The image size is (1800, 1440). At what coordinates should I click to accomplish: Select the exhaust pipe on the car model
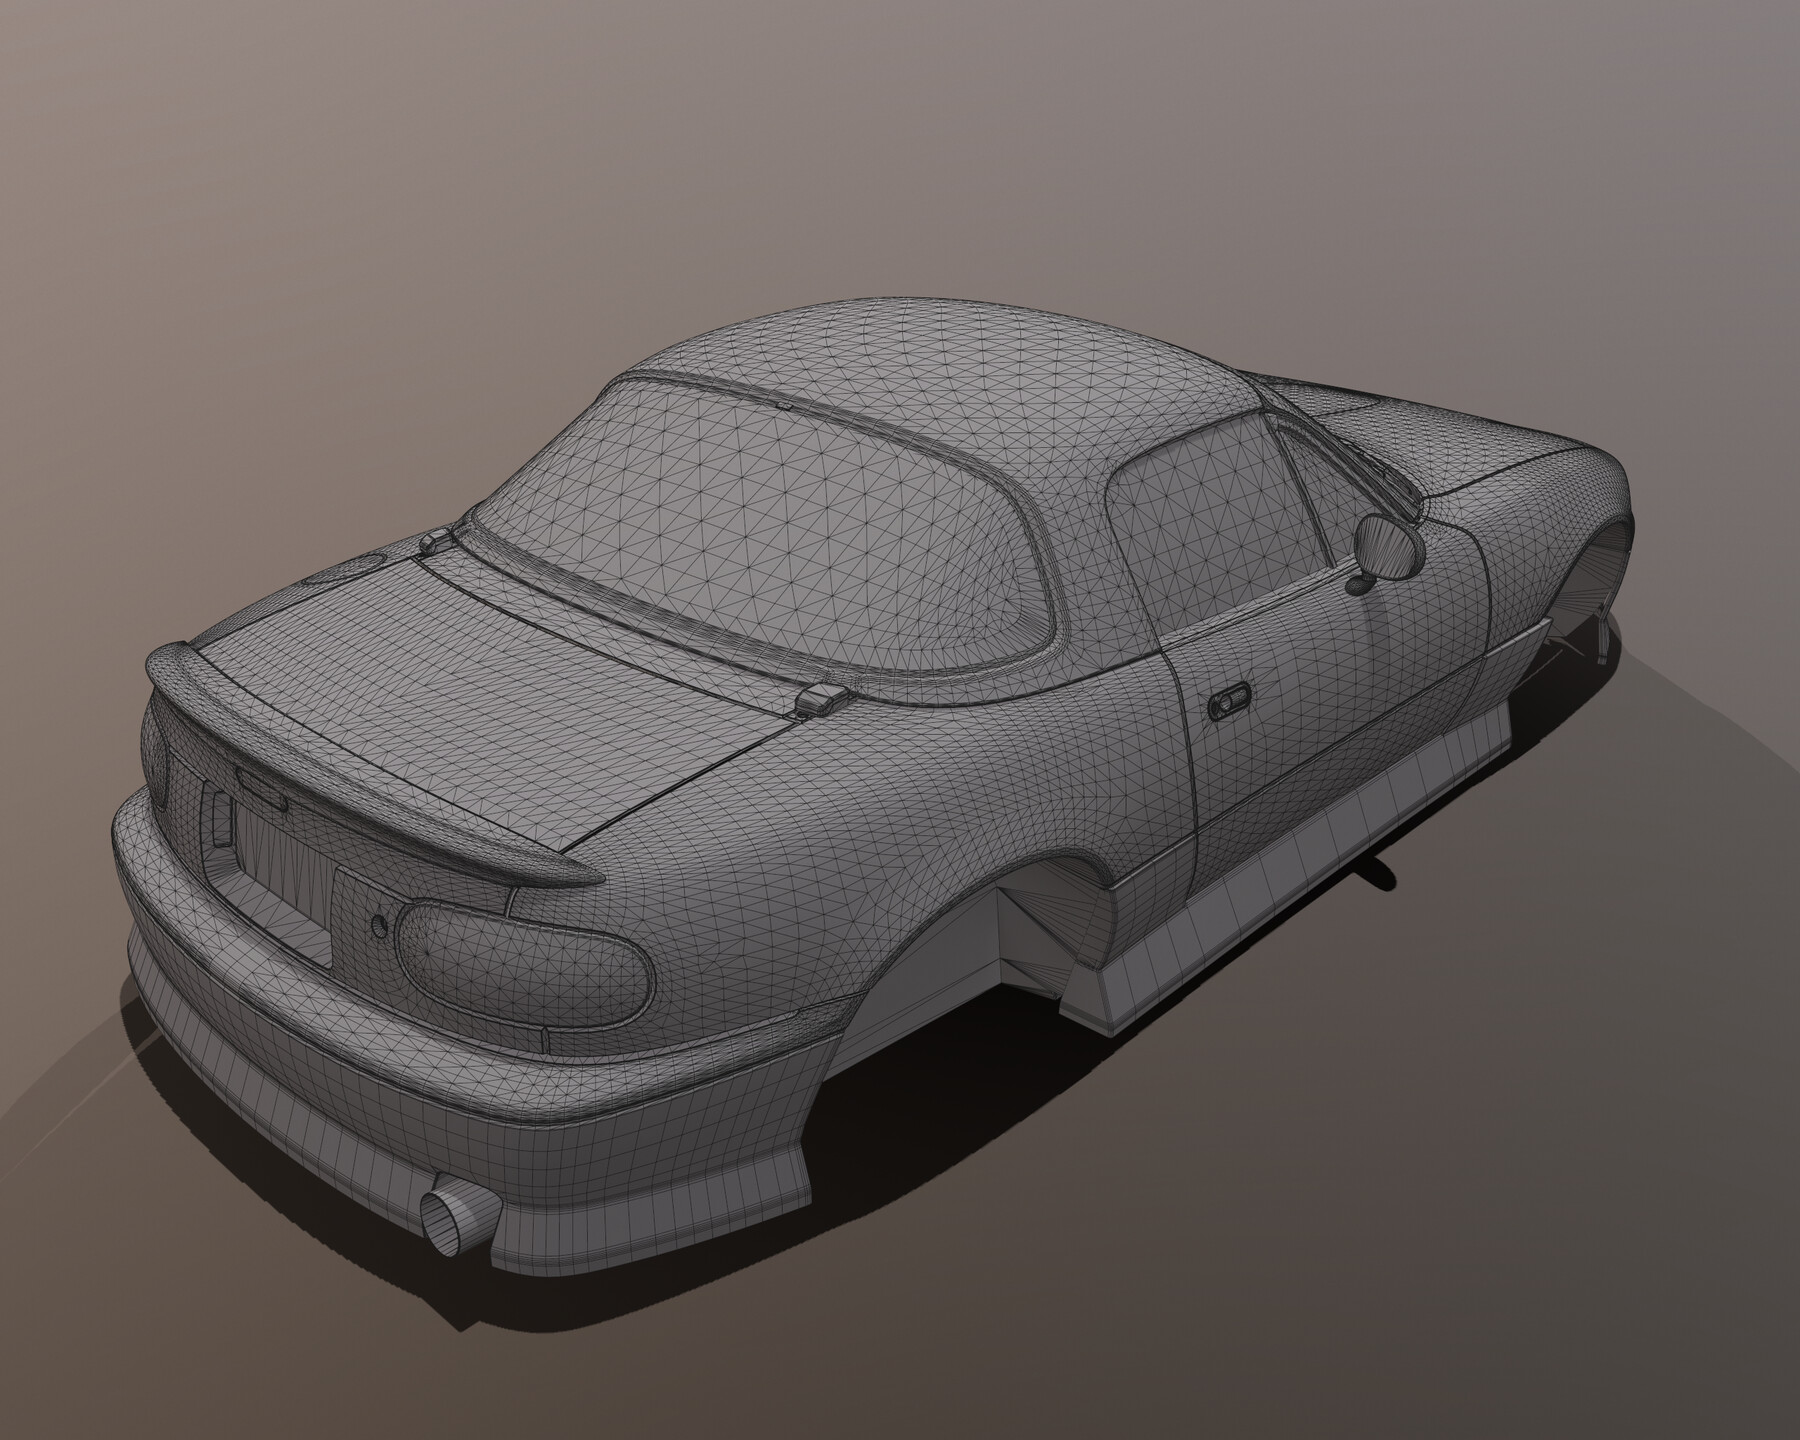[x=459, y=1218]
